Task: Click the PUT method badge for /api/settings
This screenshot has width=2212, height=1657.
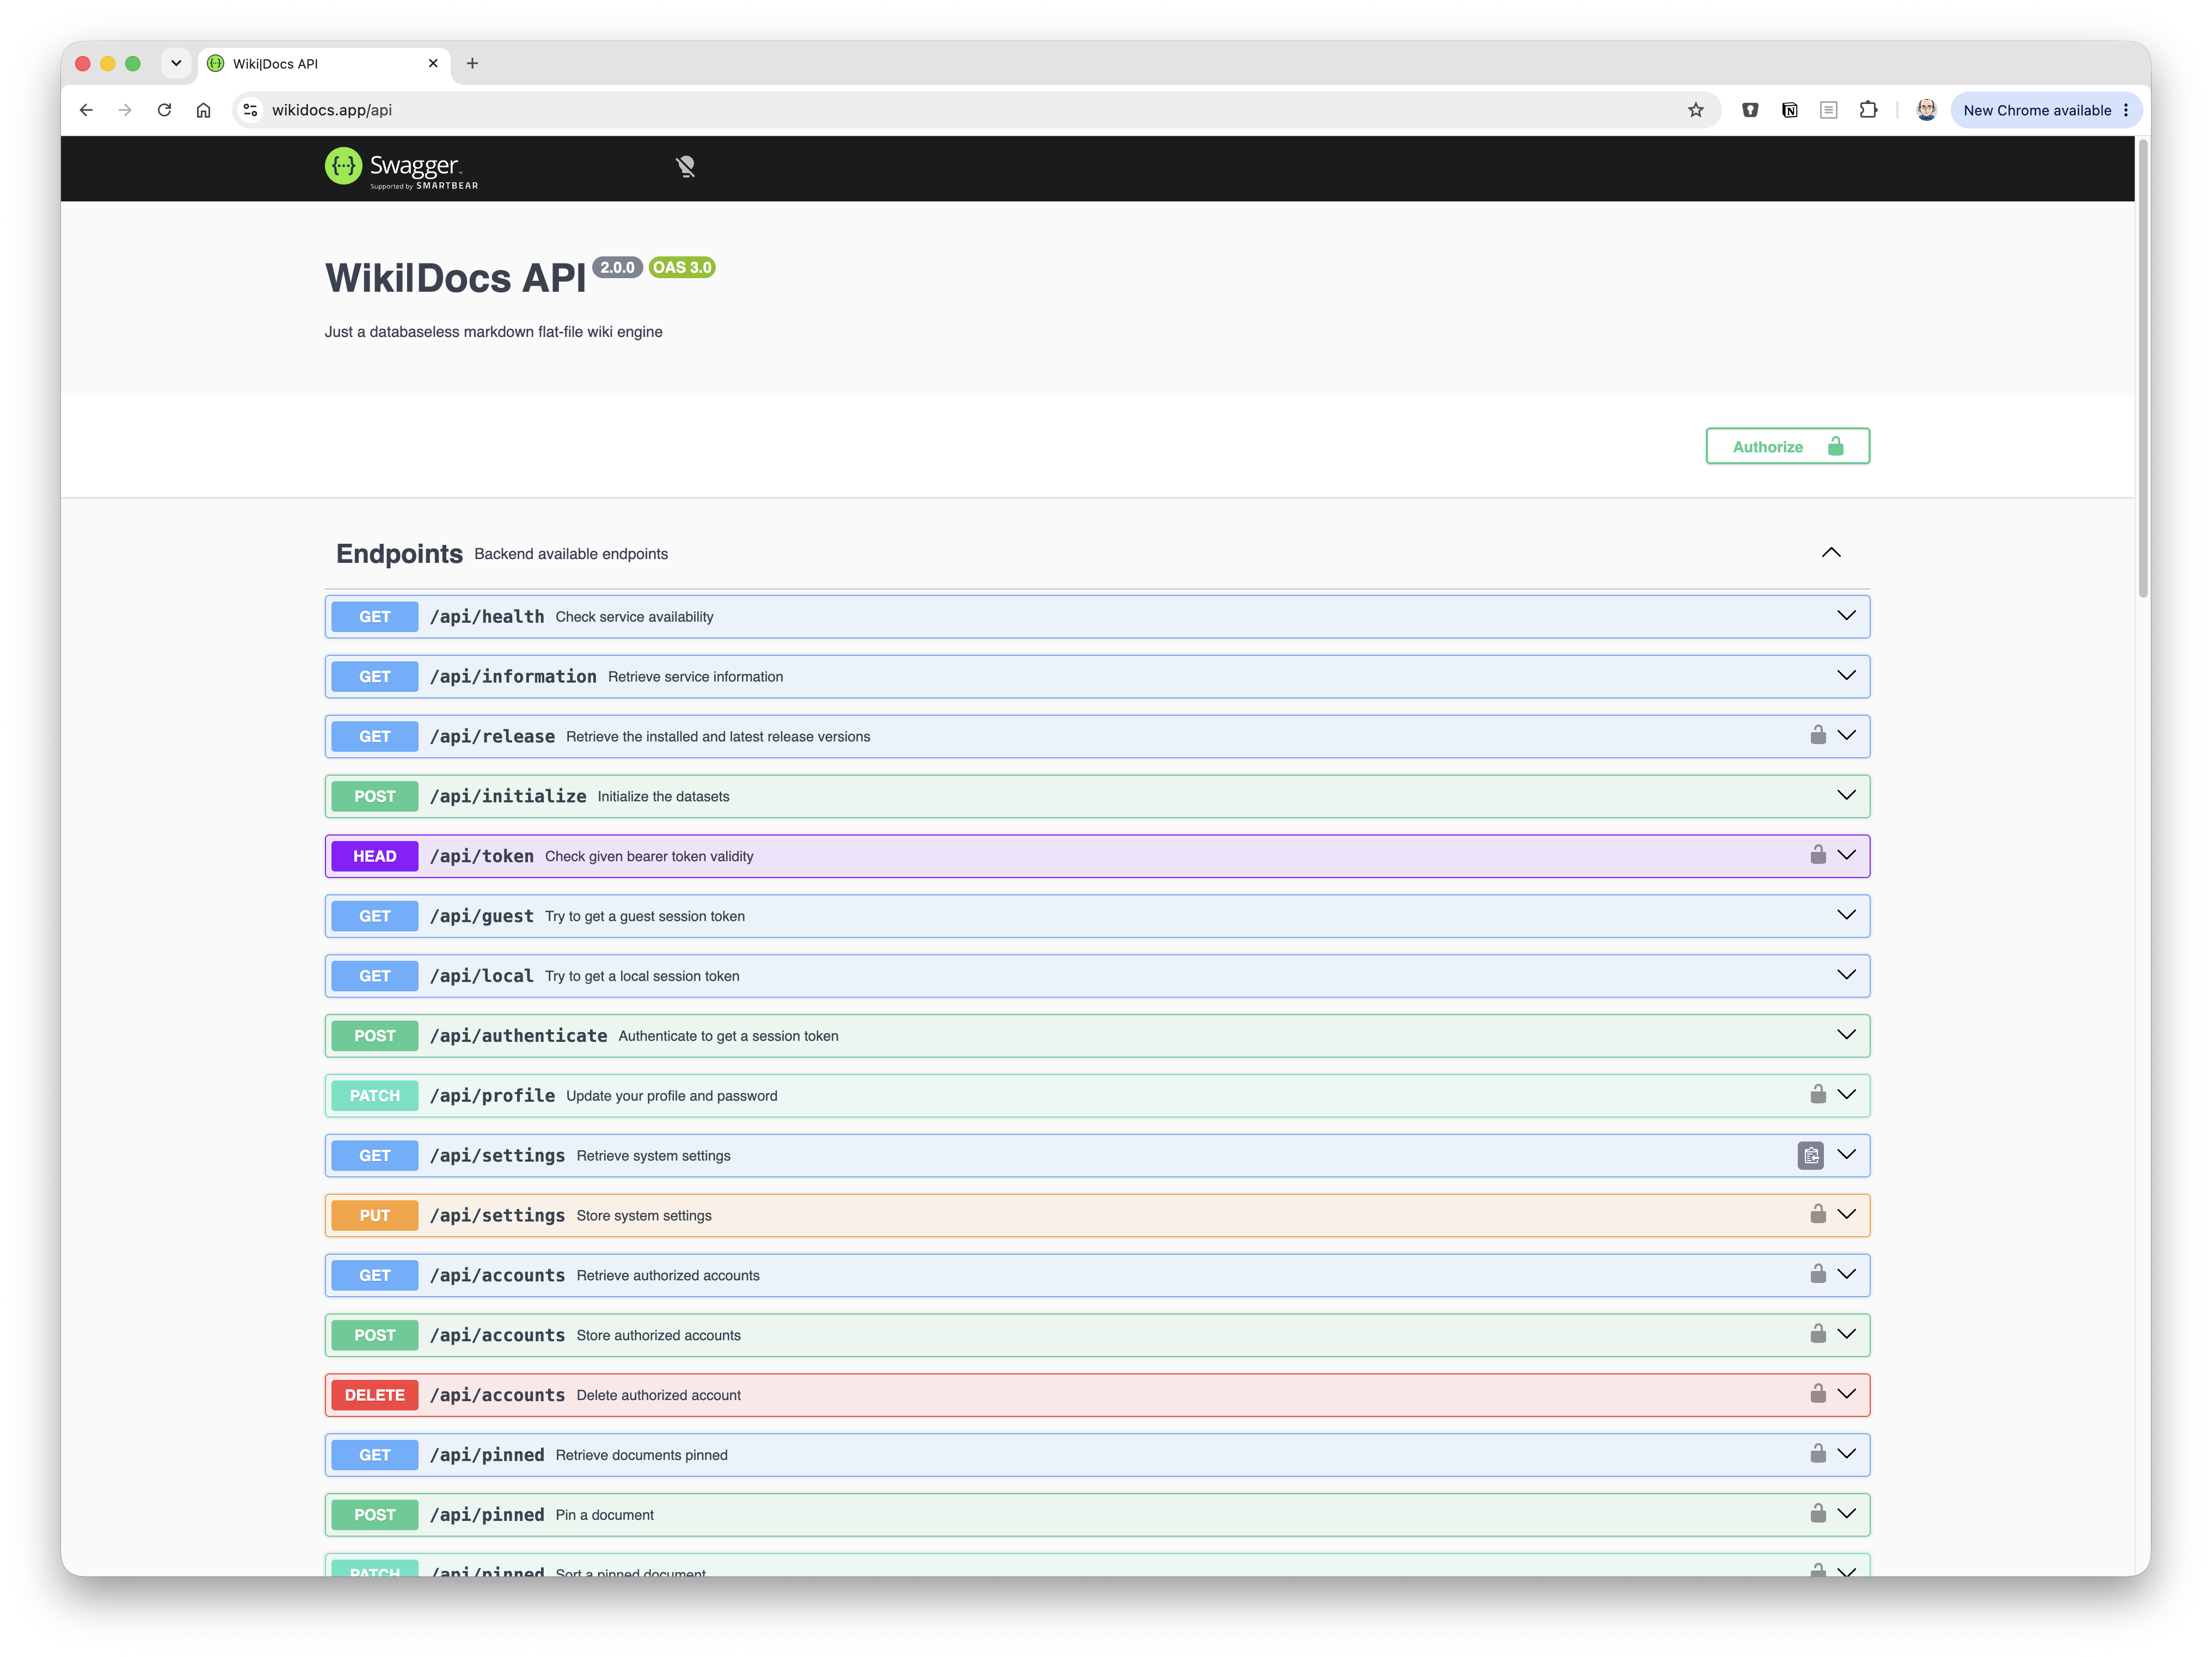Action: click(x=374, y=1215)
